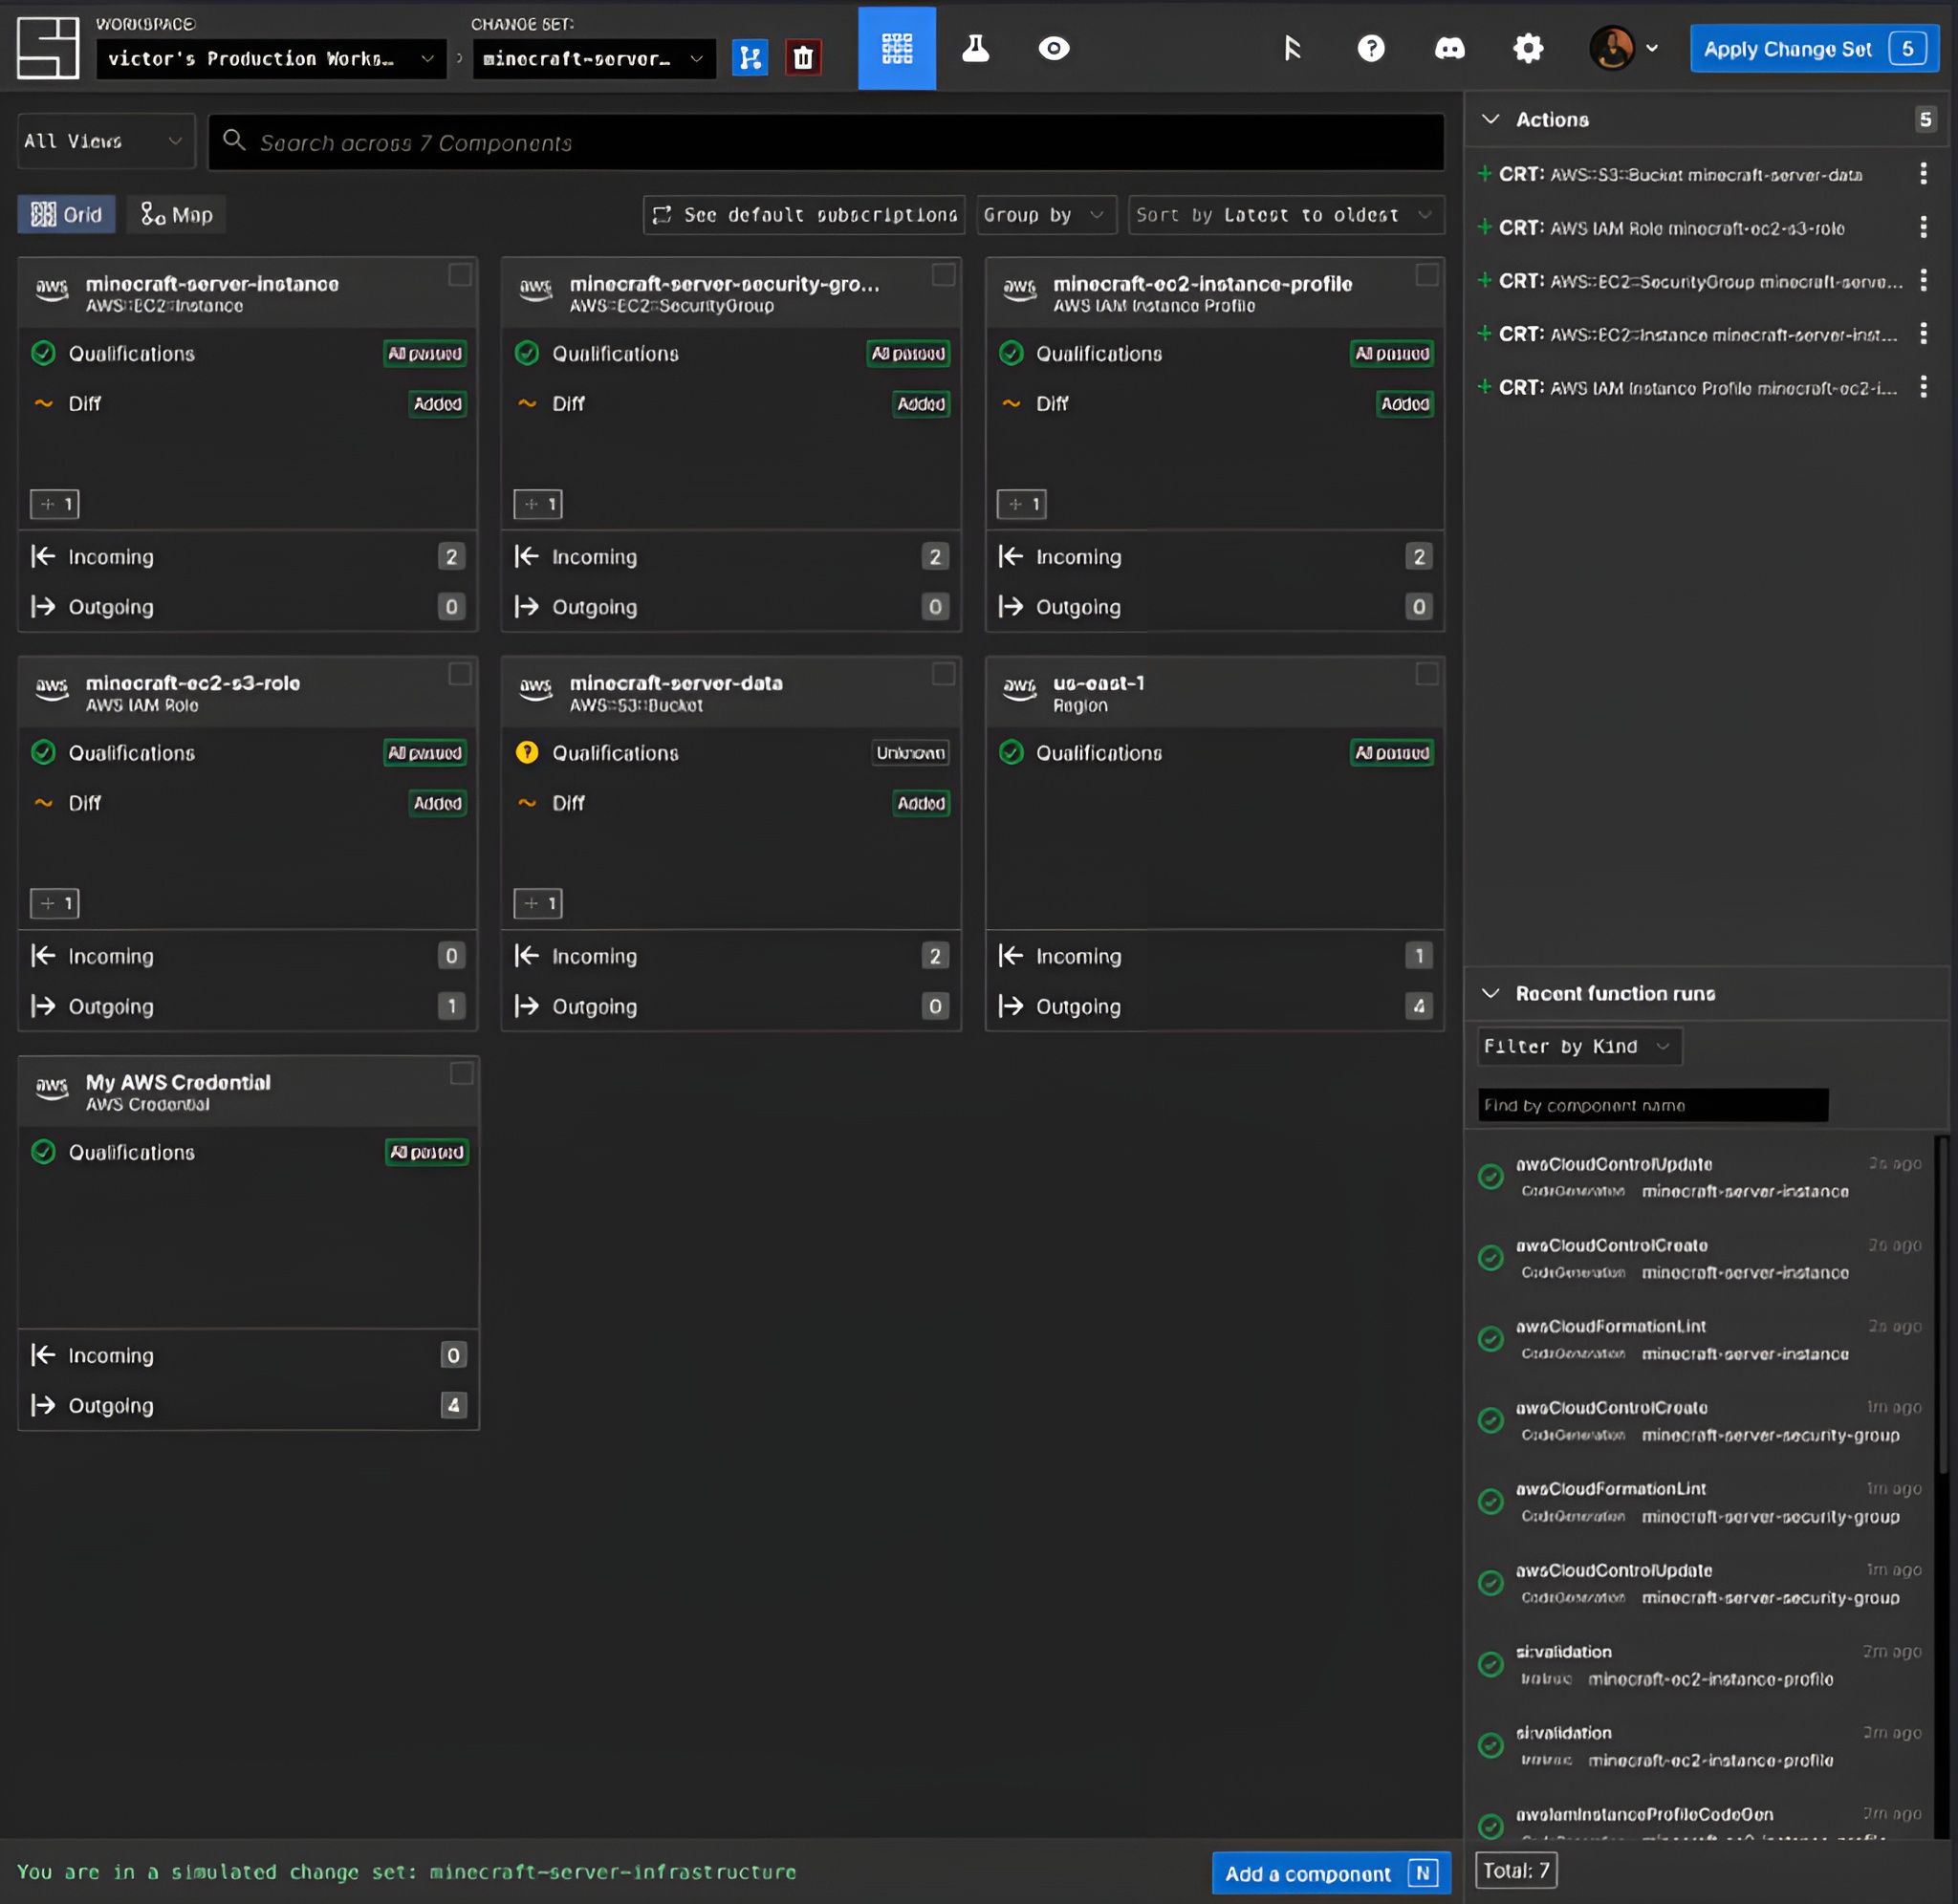Open the us-east-1 Region component title
The height and width of the screenshot is (1904, 1958).
pyautogui.click(x=1098, y=683)
